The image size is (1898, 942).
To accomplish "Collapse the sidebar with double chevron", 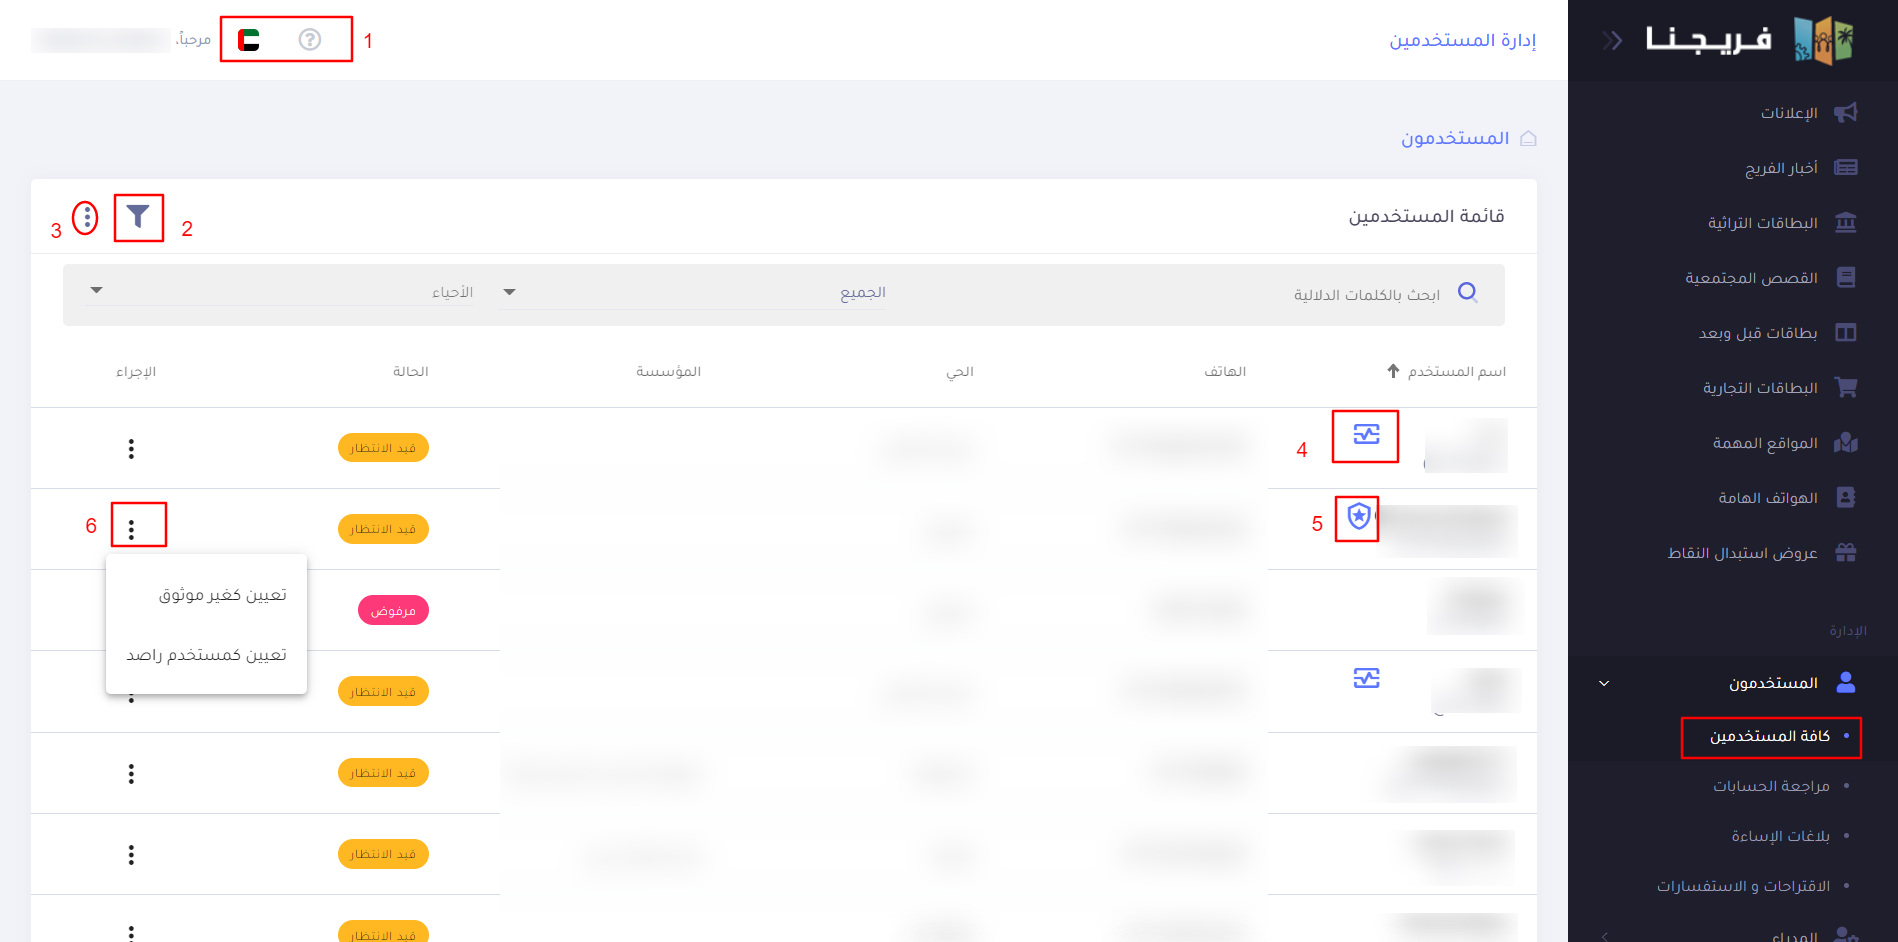I will (1611, 40).
